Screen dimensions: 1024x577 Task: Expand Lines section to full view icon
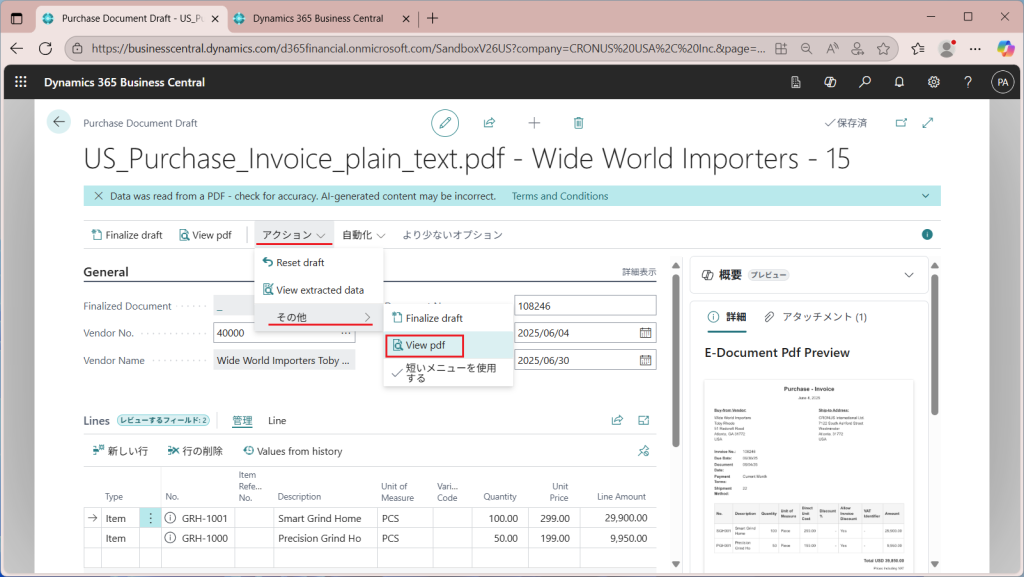point(643,420)
